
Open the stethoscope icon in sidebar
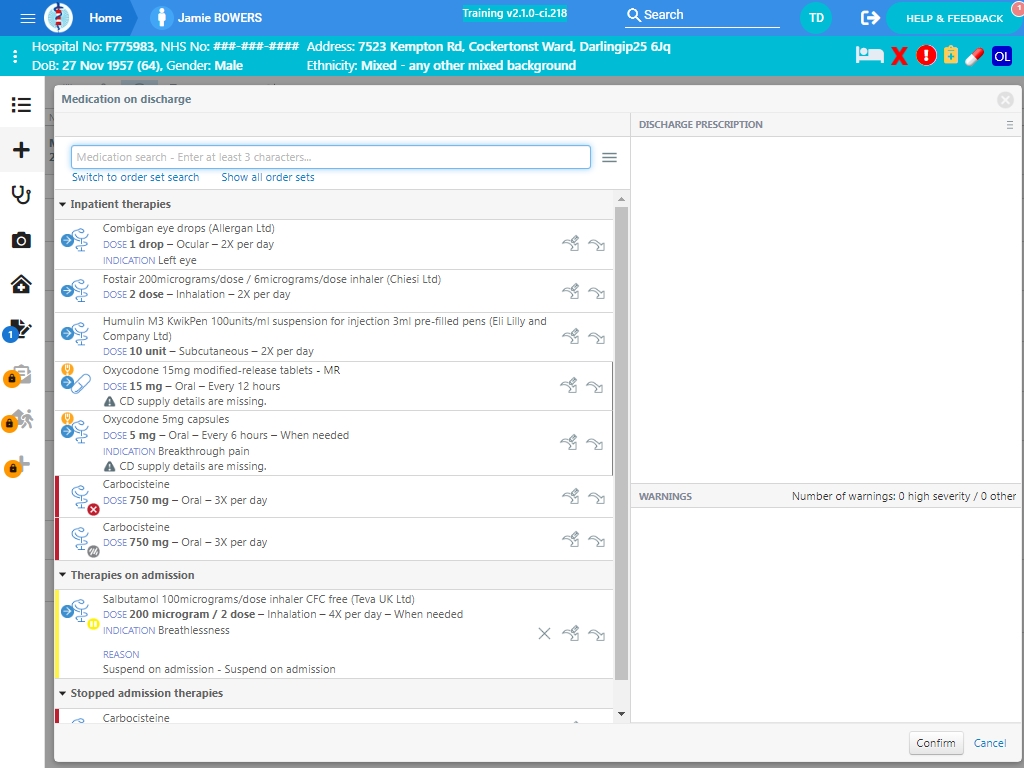22,195
